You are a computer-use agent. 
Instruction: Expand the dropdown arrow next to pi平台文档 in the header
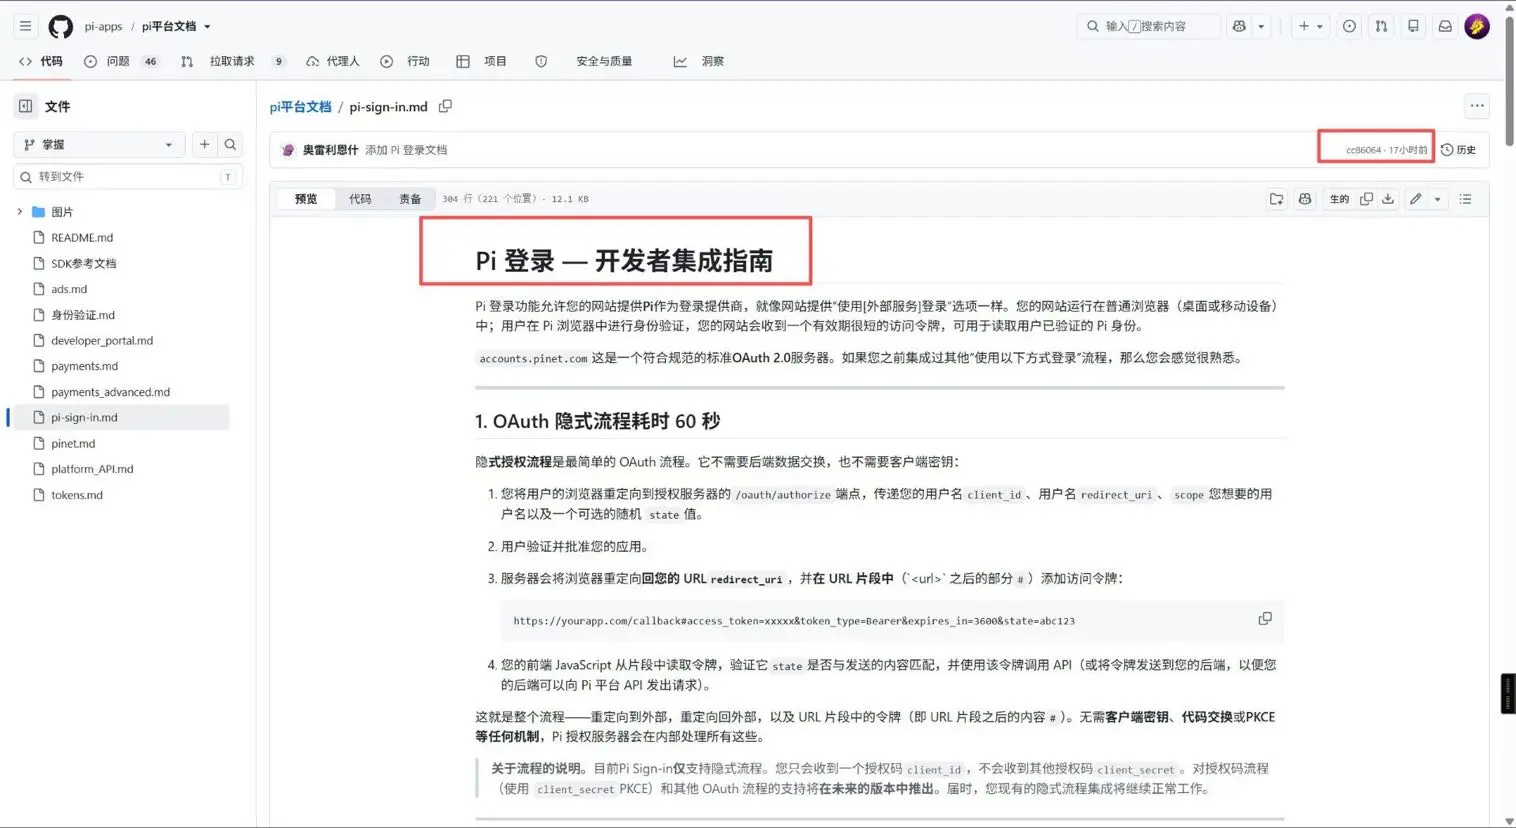click(x=207, y=27)
